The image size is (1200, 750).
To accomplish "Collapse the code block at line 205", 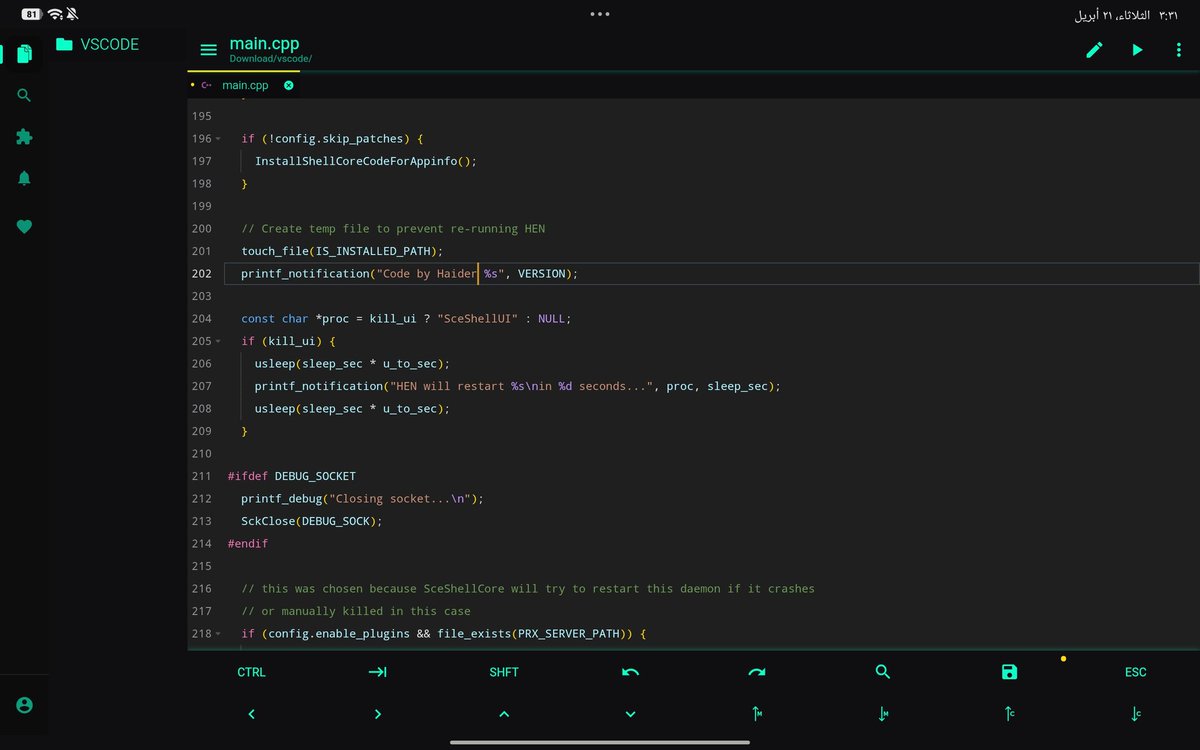I will pos(218,341).
